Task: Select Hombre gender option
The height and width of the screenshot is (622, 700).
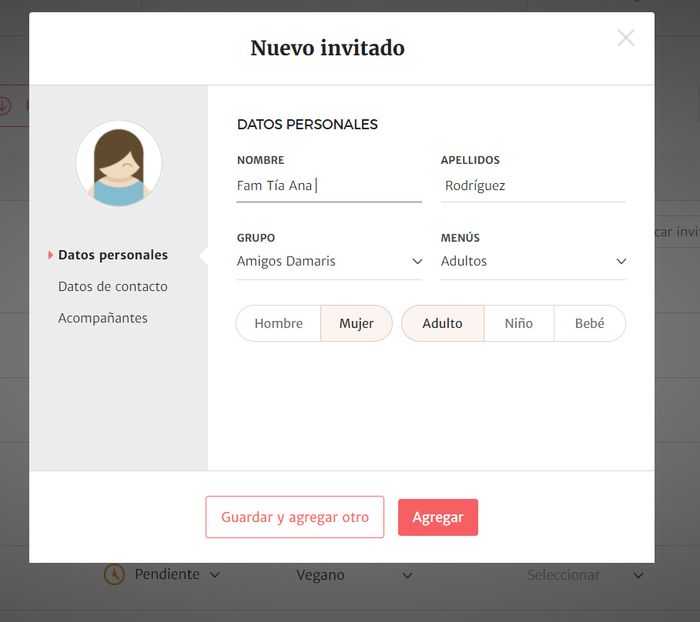Action: 279,323
